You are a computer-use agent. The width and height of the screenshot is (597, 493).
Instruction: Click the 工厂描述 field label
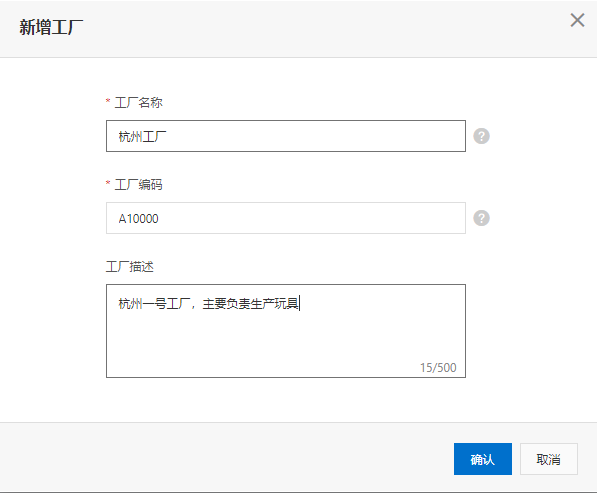coord(130,266)
